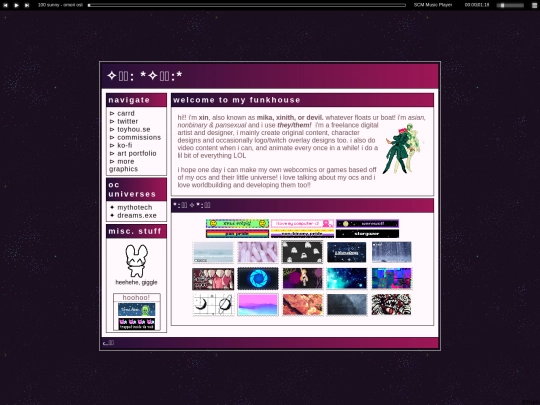Image resolution: width=540 pixels, height=405 pixels.
Task: Click the 'misc. stuff' section heading
Action: tap(135, 231)
